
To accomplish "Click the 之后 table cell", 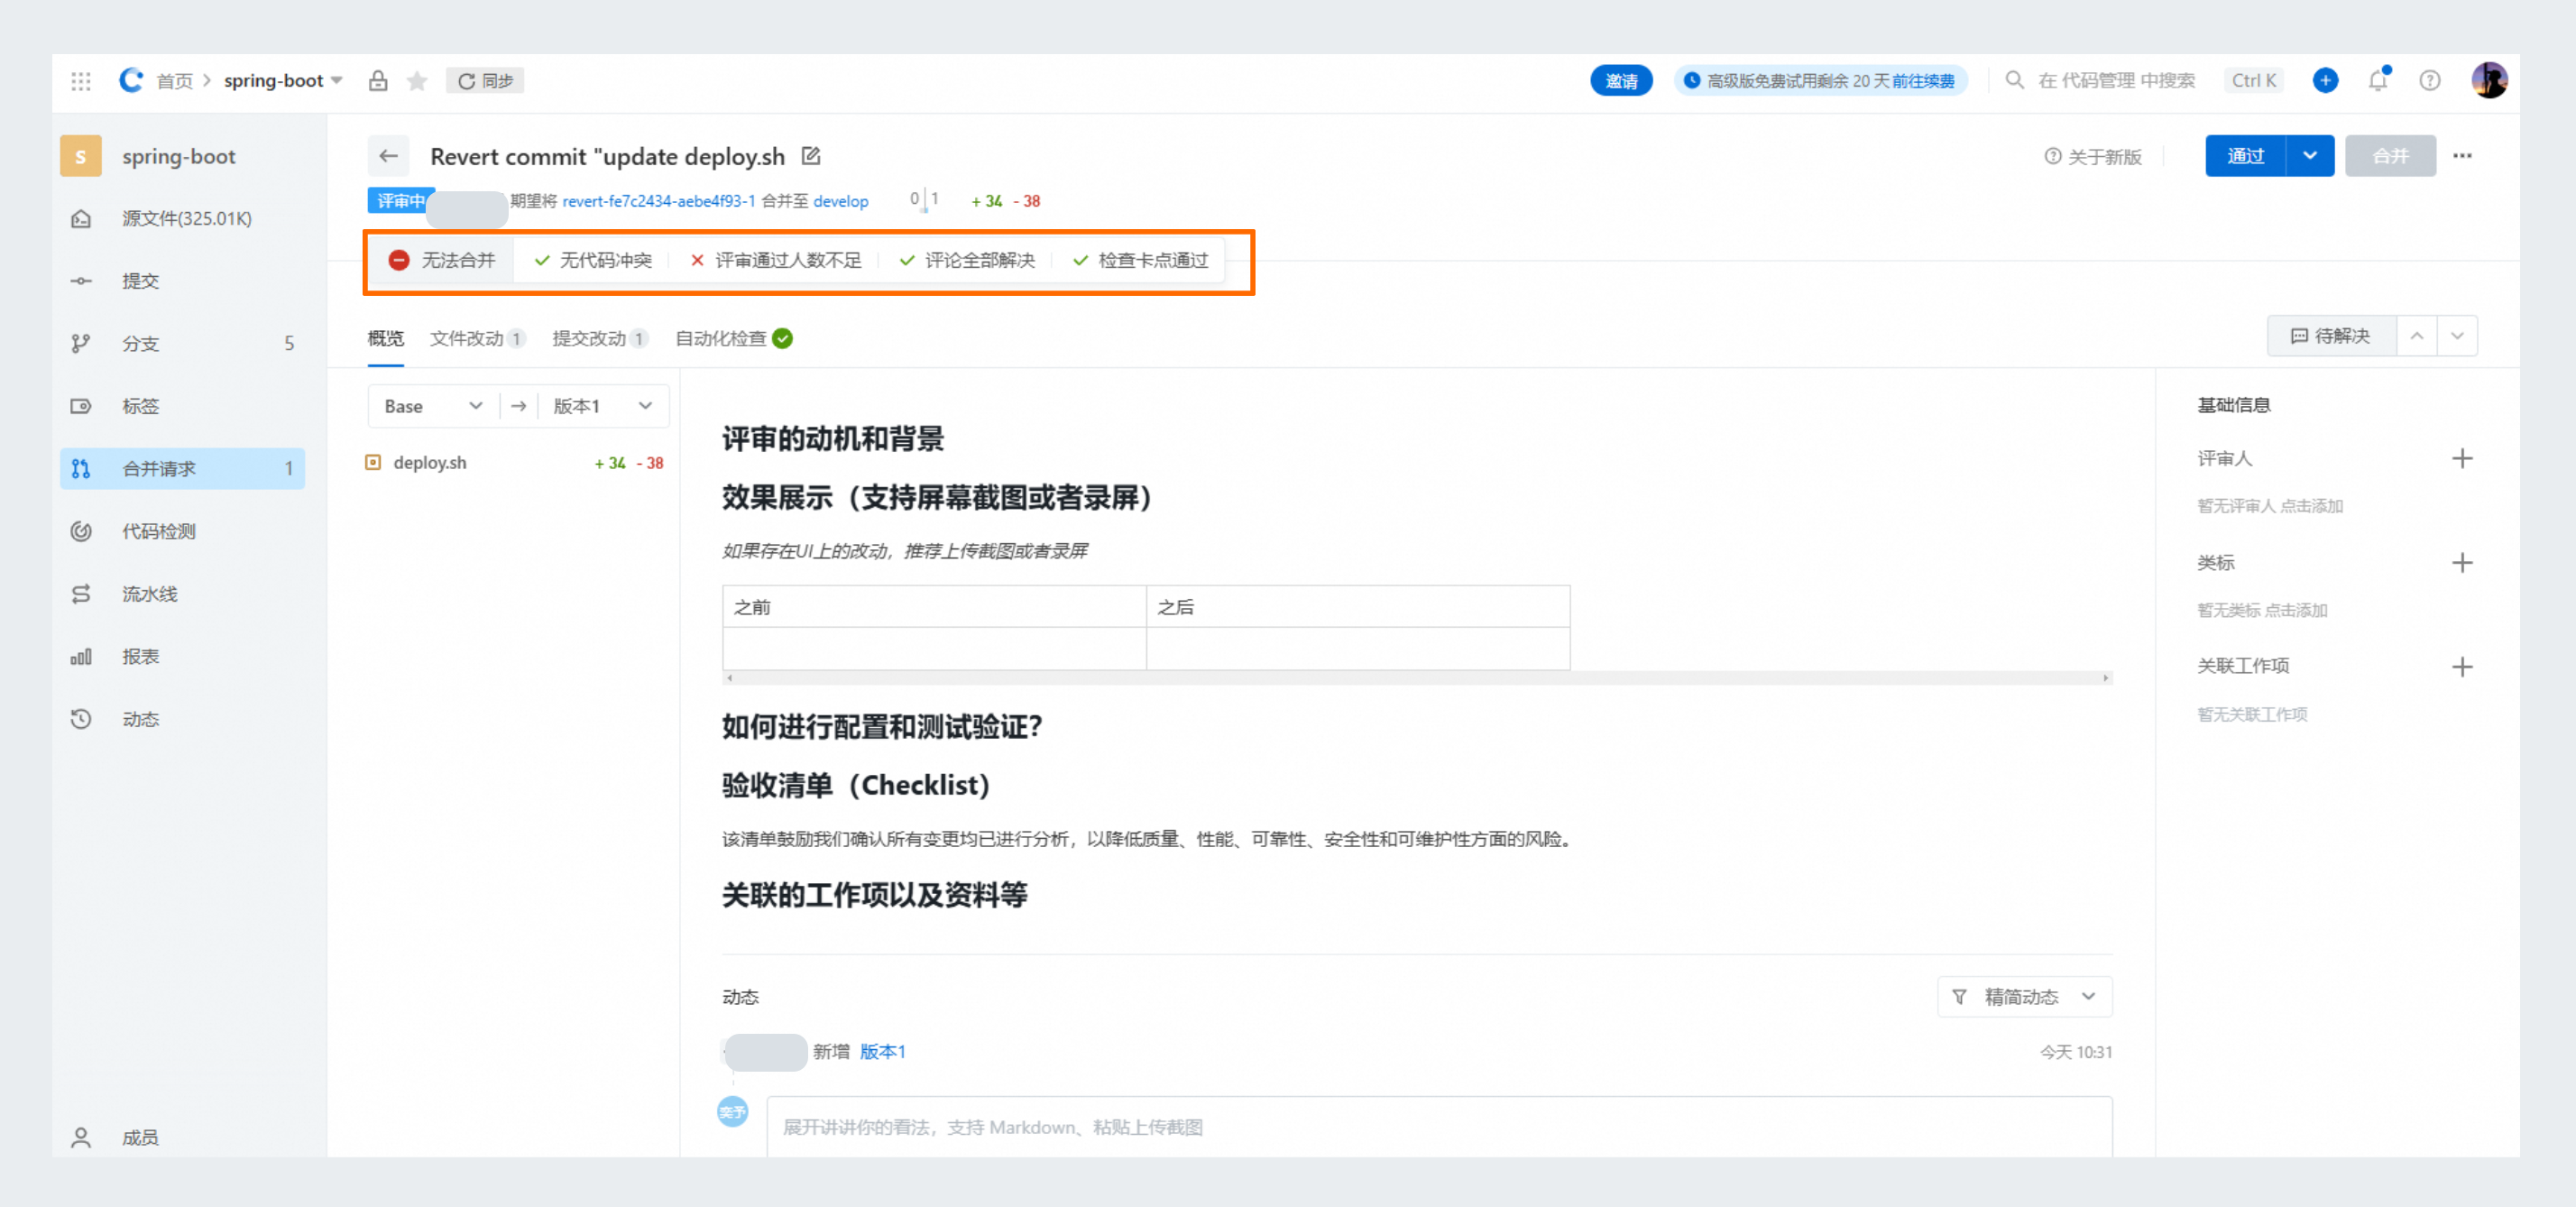I will point(1358,607).
